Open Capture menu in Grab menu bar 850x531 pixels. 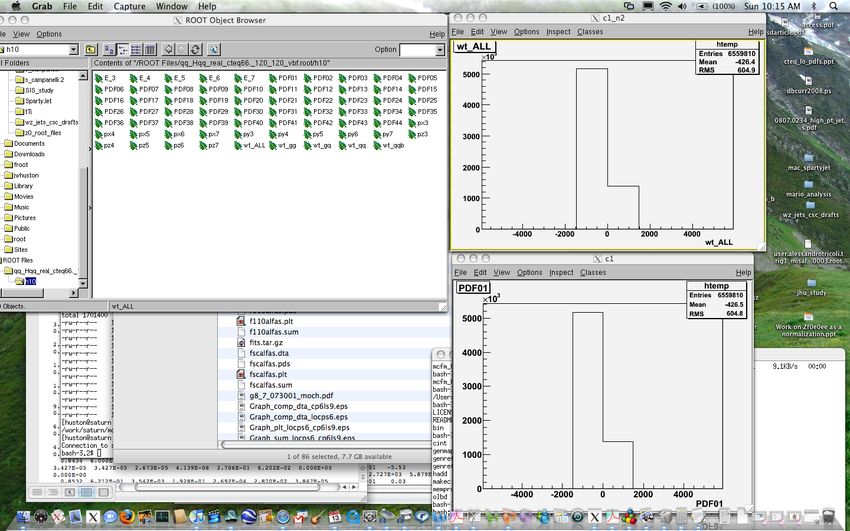coord(130,6)
